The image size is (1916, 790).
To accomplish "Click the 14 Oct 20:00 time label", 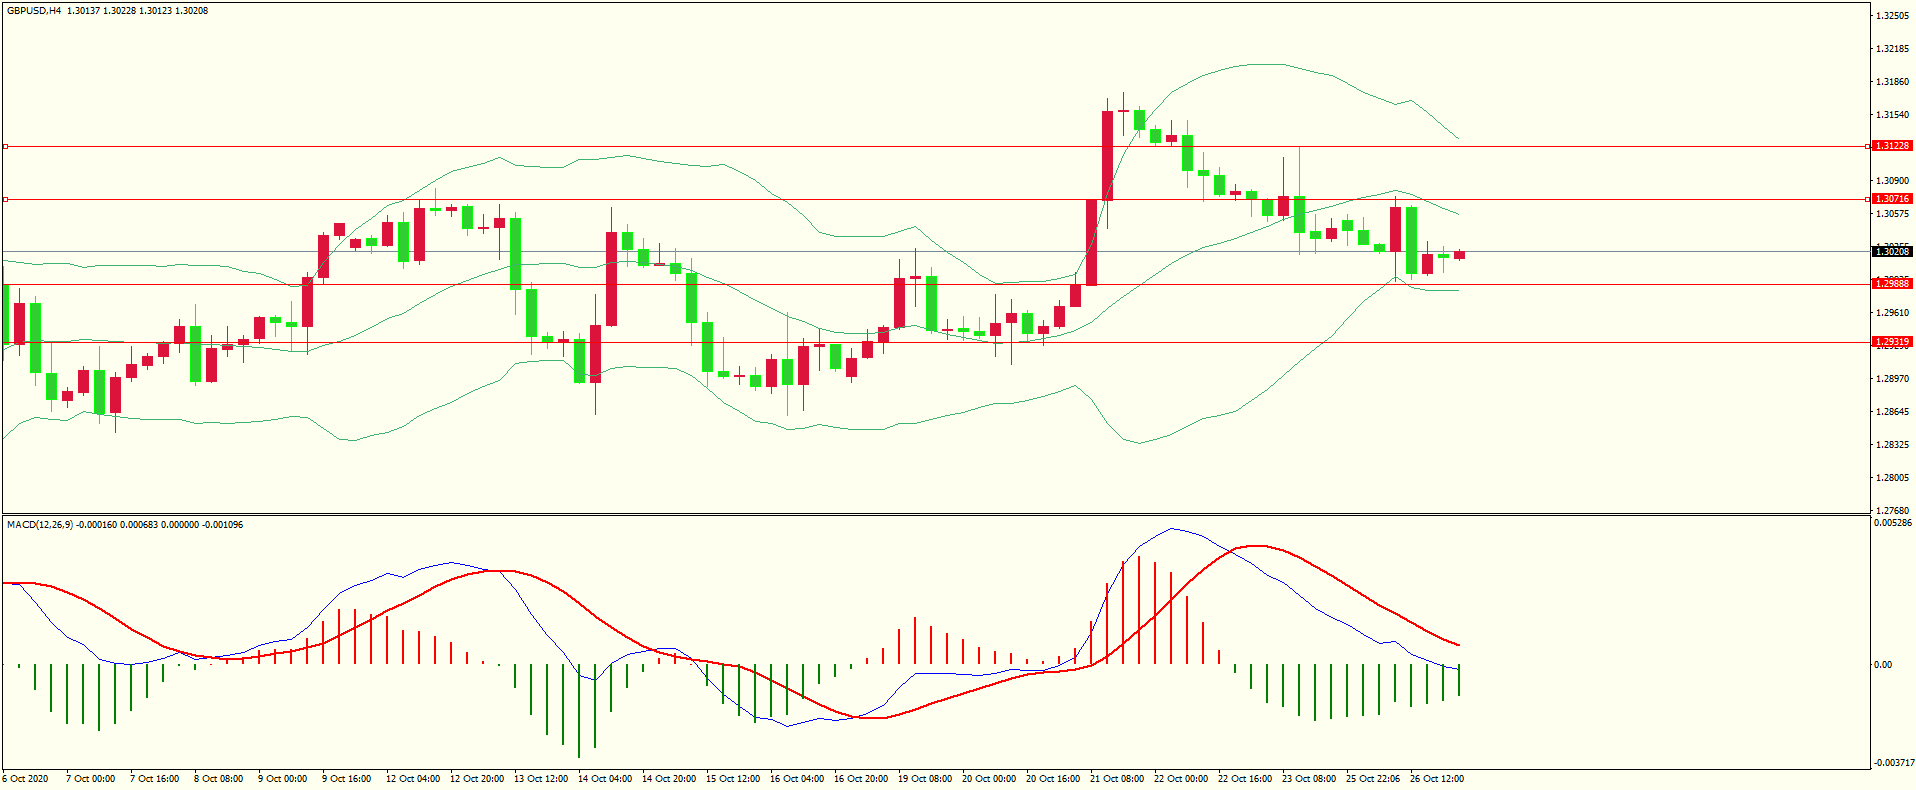I will (x=669, y=779).
